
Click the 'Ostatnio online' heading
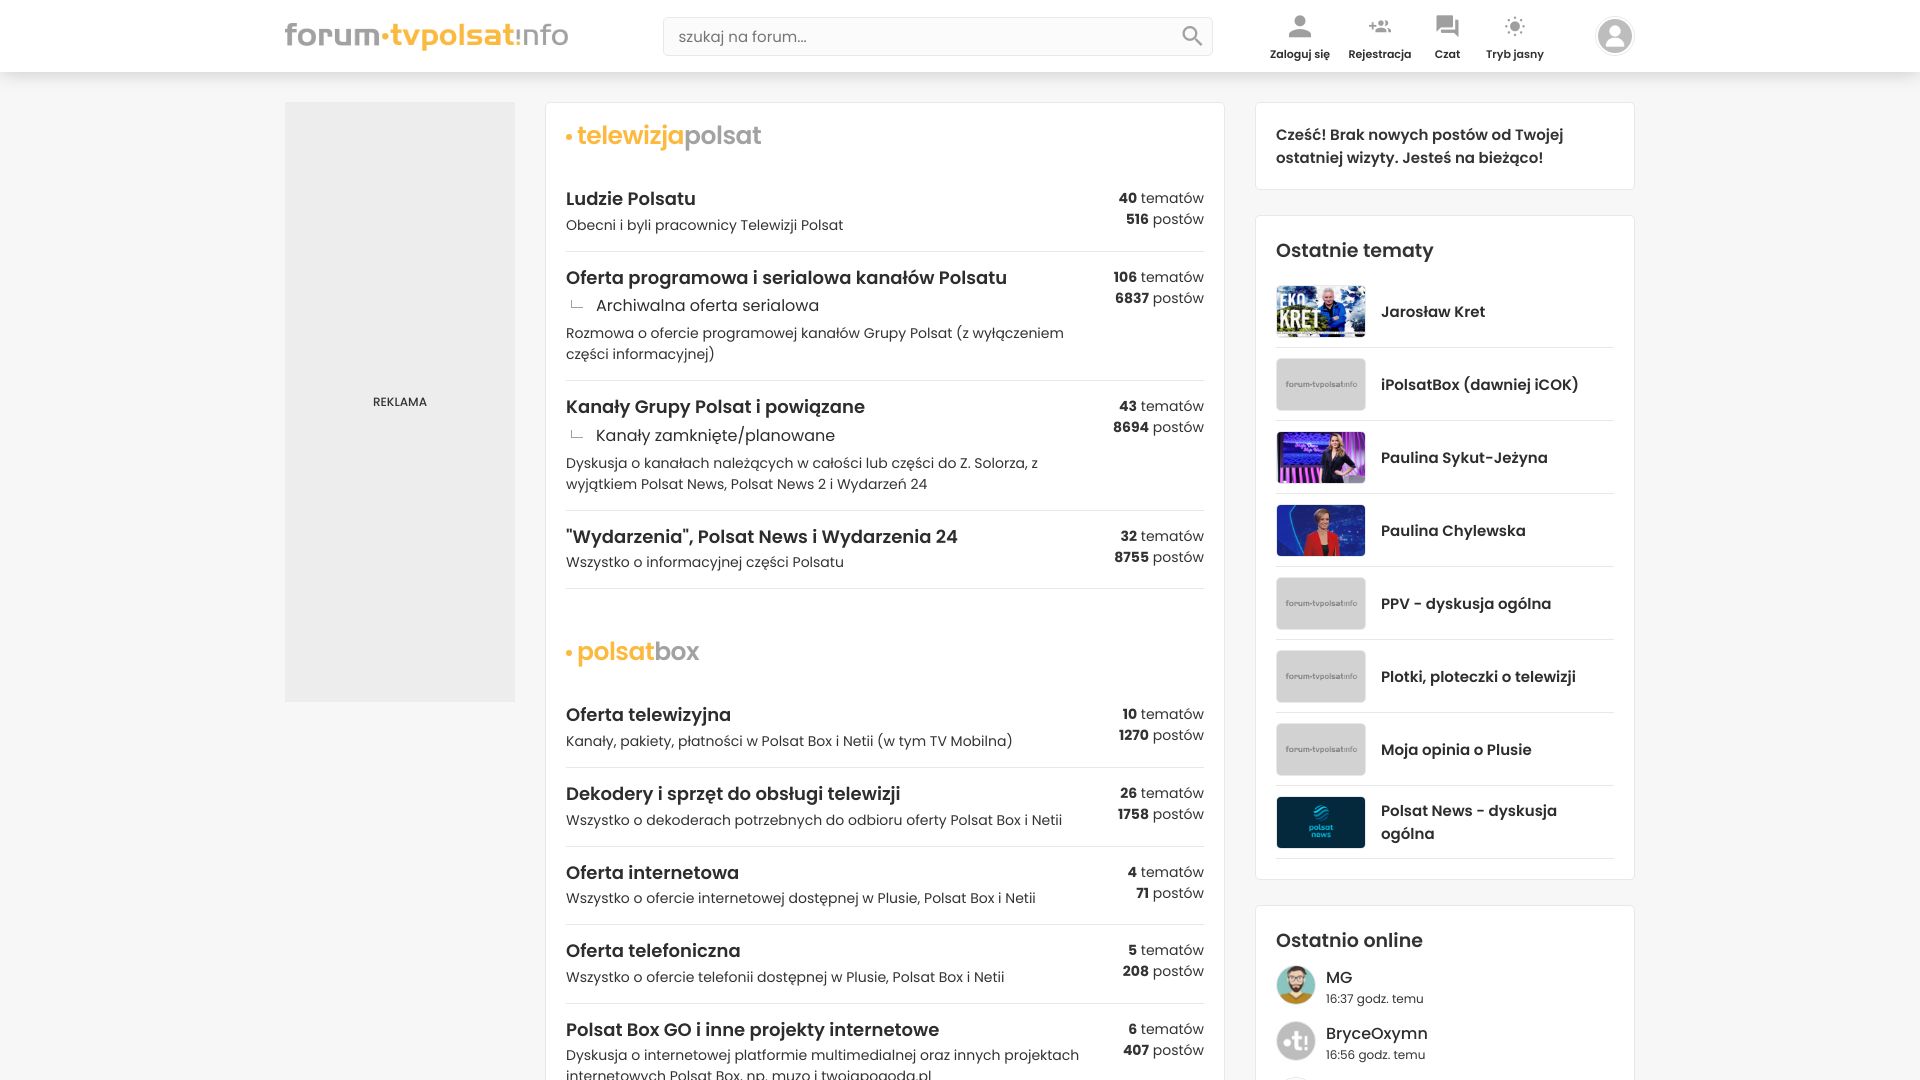(1348, 941)
